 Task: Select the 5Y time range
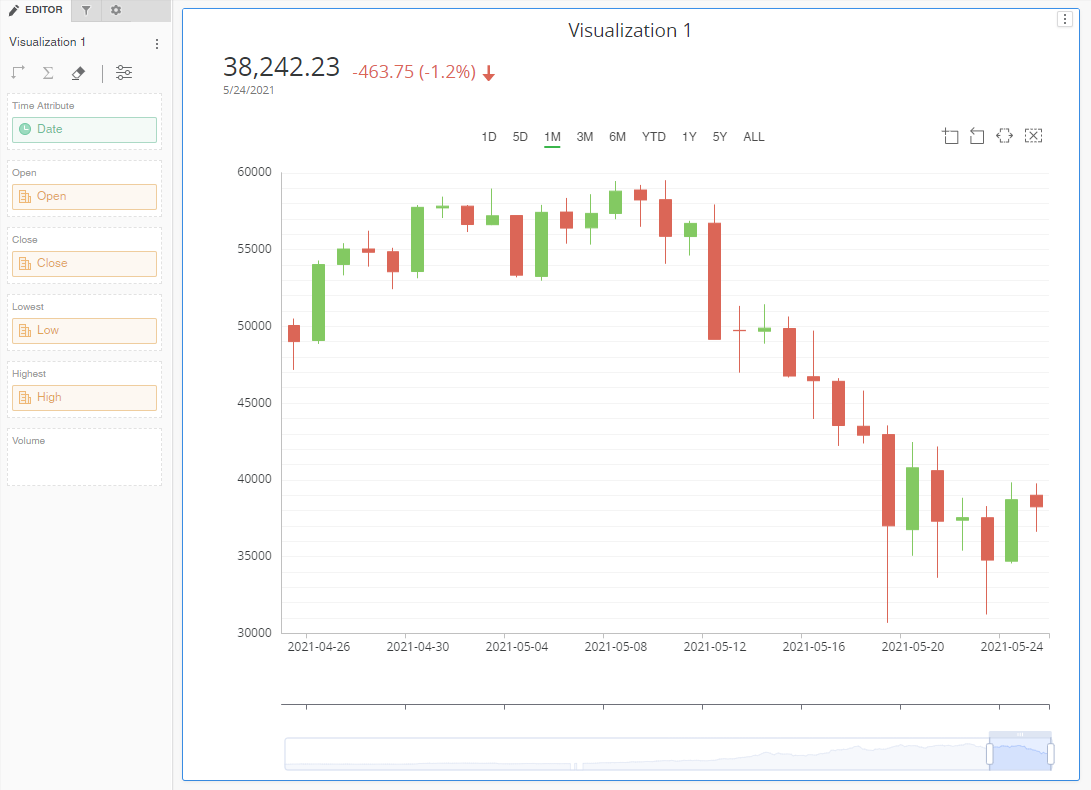[x=720, y=137]
